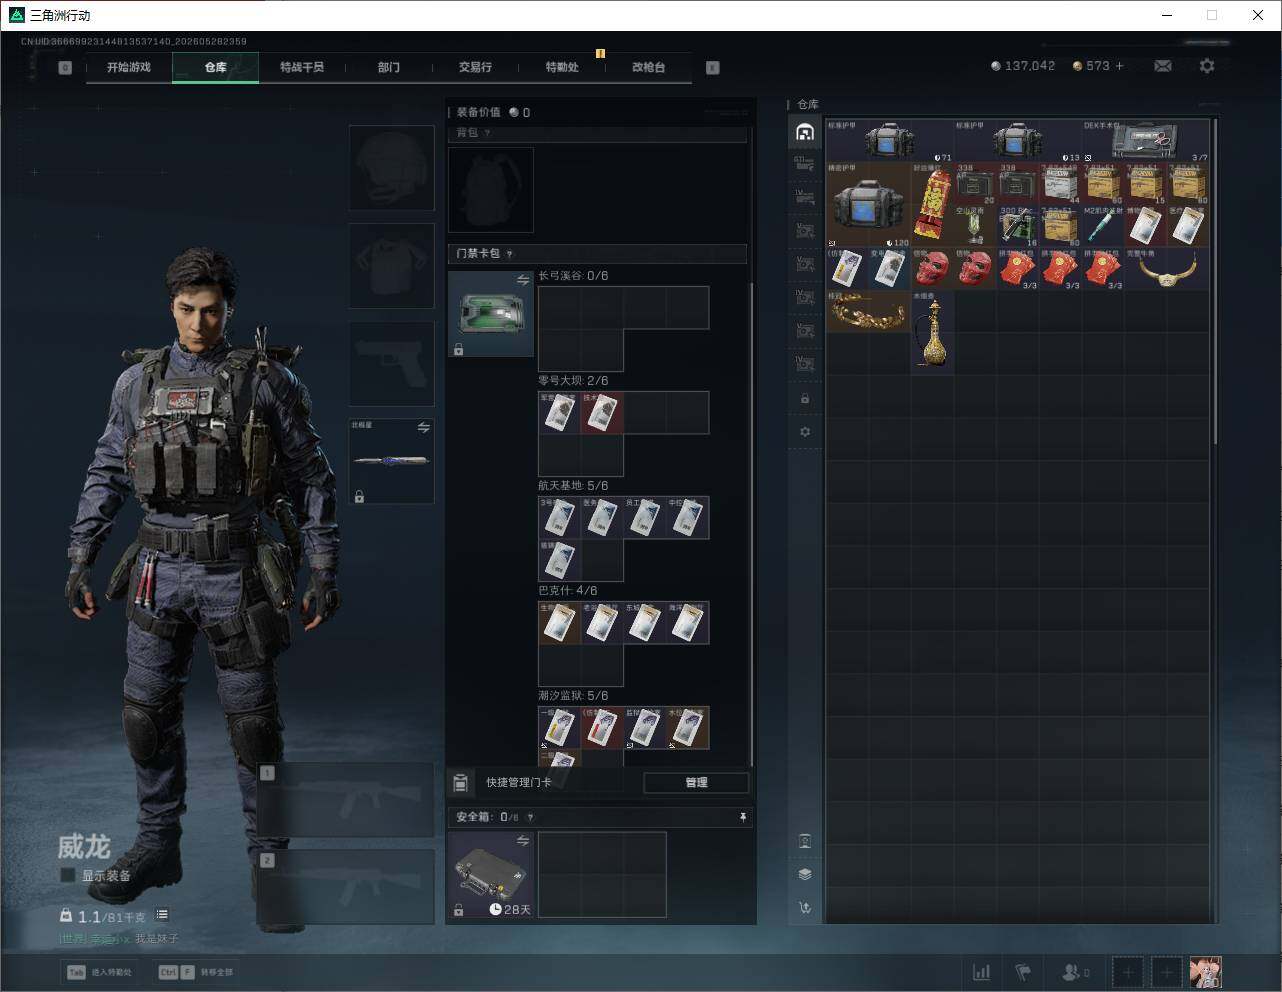
Task: Select the main stash icon at top of 仓库 sidebar
Action: [805, 132]
